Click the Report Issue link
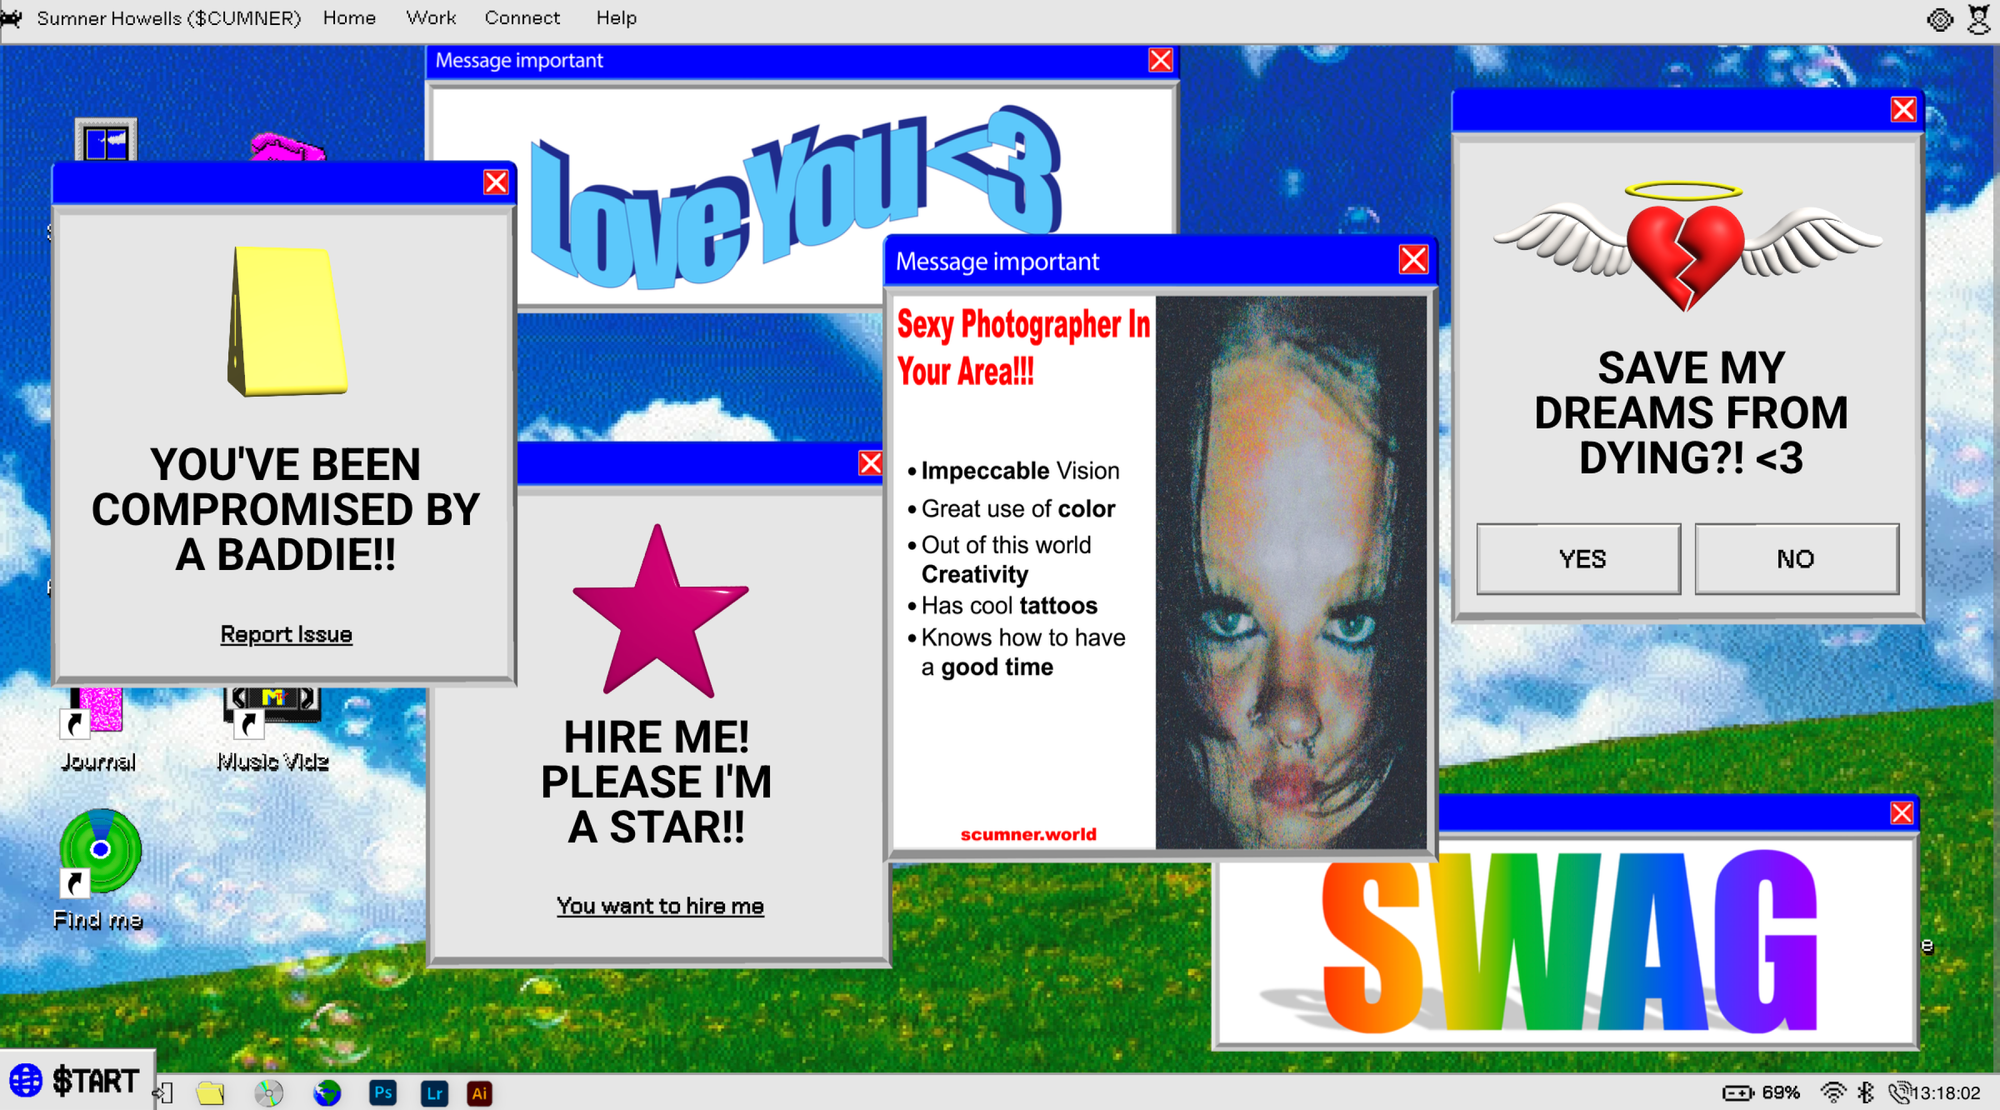The height and width of the screenshot is (1110, 2000). 286,634
